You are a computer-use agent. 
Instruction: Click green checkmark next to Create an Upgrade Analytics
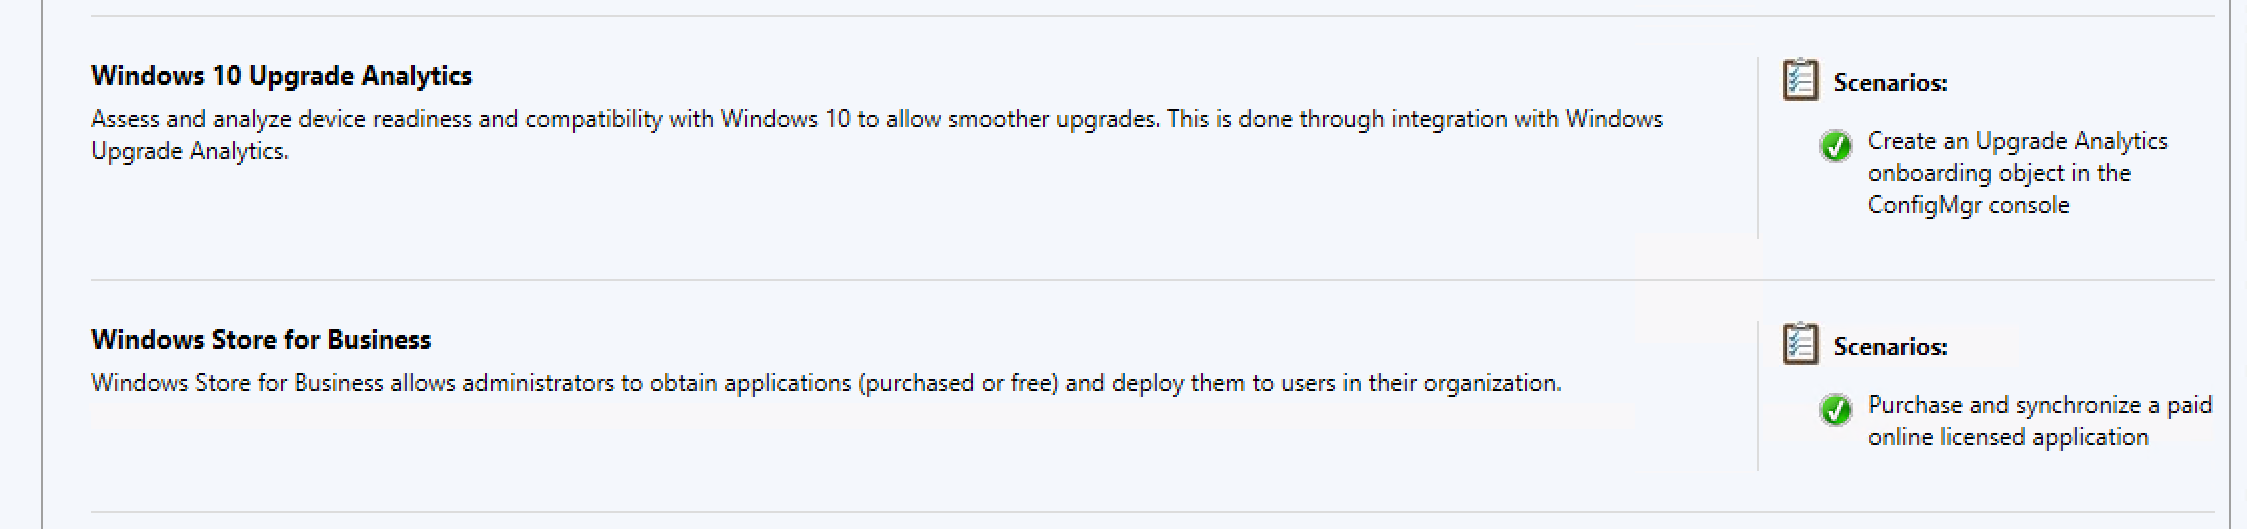tap(1836, 146)
